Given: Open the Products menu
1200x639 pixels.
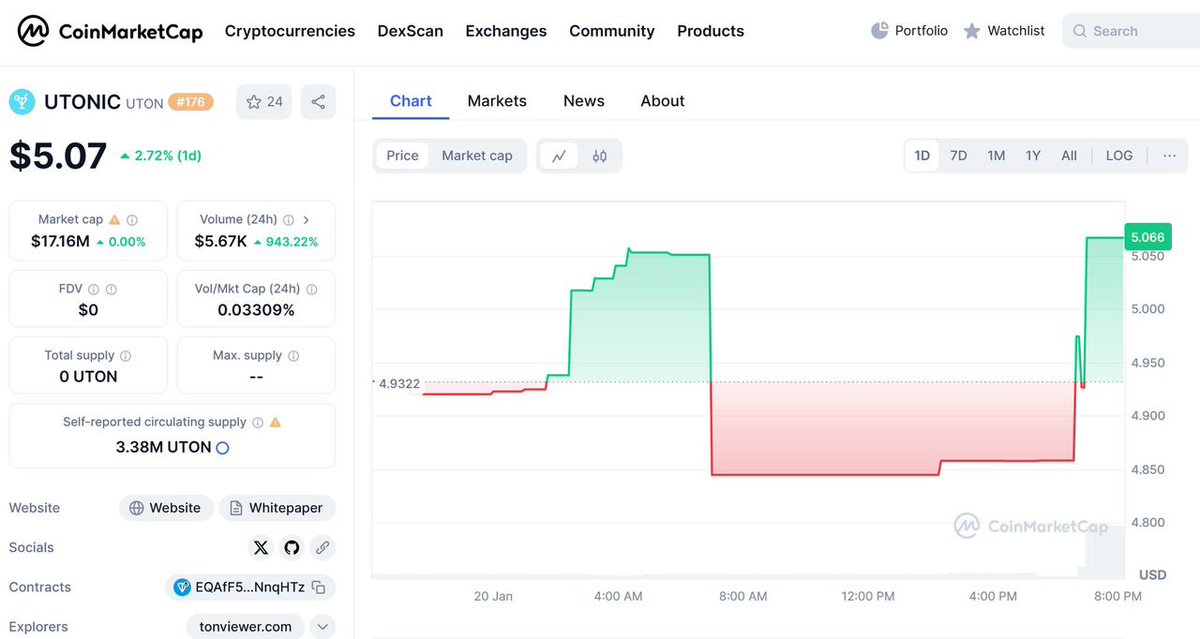Looking at the screenshot, I should tap(710, 31).
